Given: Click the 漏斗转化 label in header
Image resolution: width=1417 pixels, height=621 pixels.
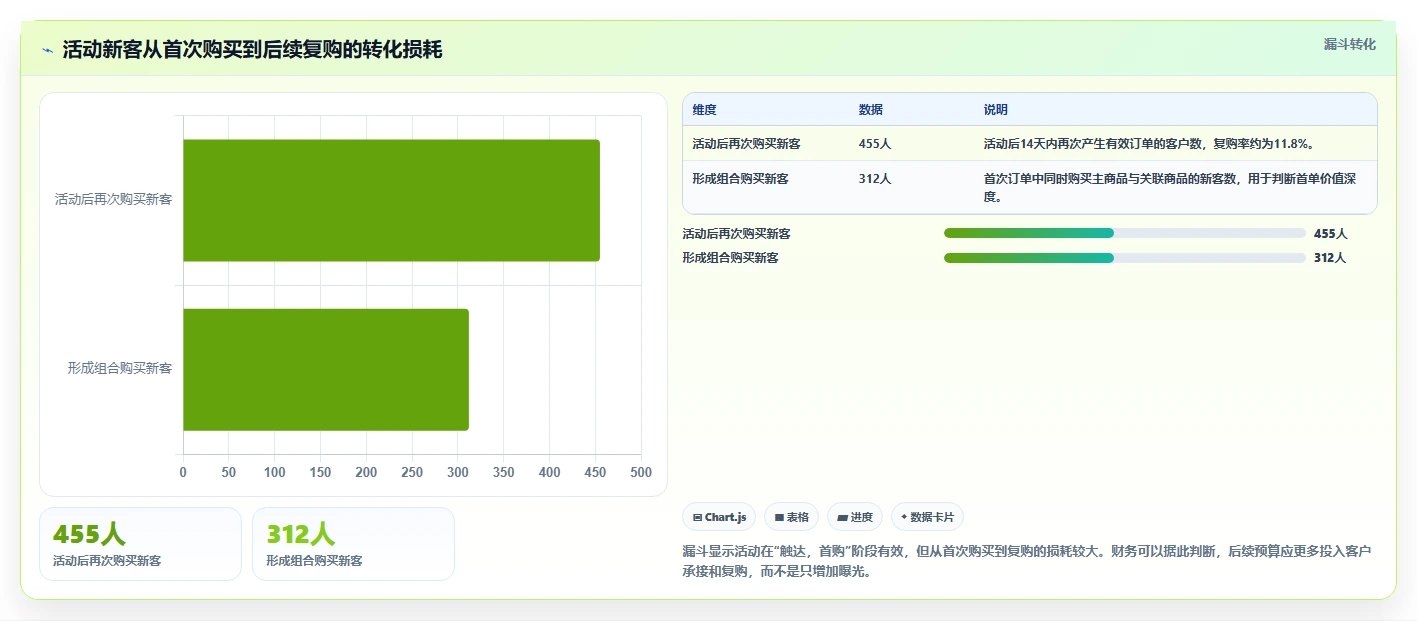Looking at the screenshot, I should 1349,44.
